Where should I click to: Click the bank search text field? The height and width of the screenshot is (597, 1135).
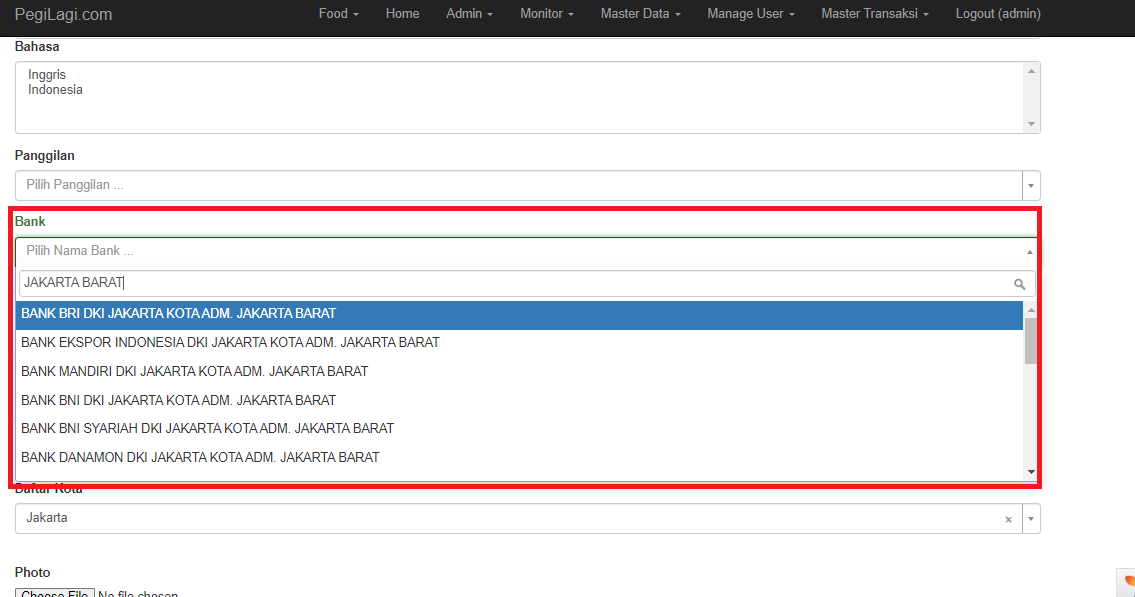click(500, 284)
